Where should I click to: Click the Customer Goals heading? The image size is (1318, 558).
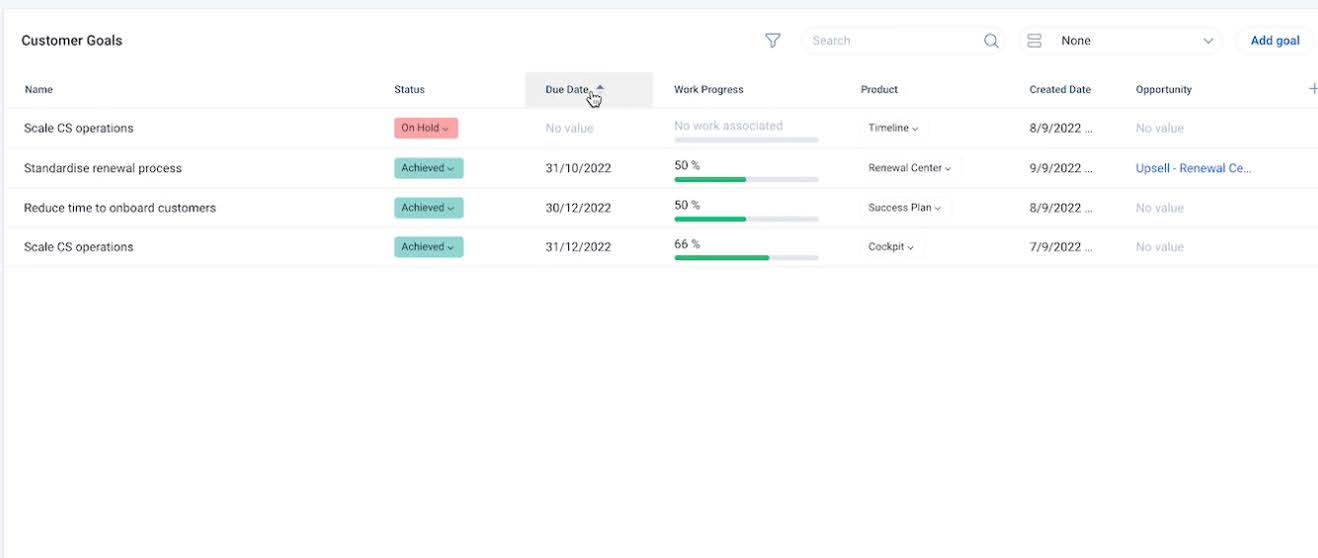tap(72, 41)
